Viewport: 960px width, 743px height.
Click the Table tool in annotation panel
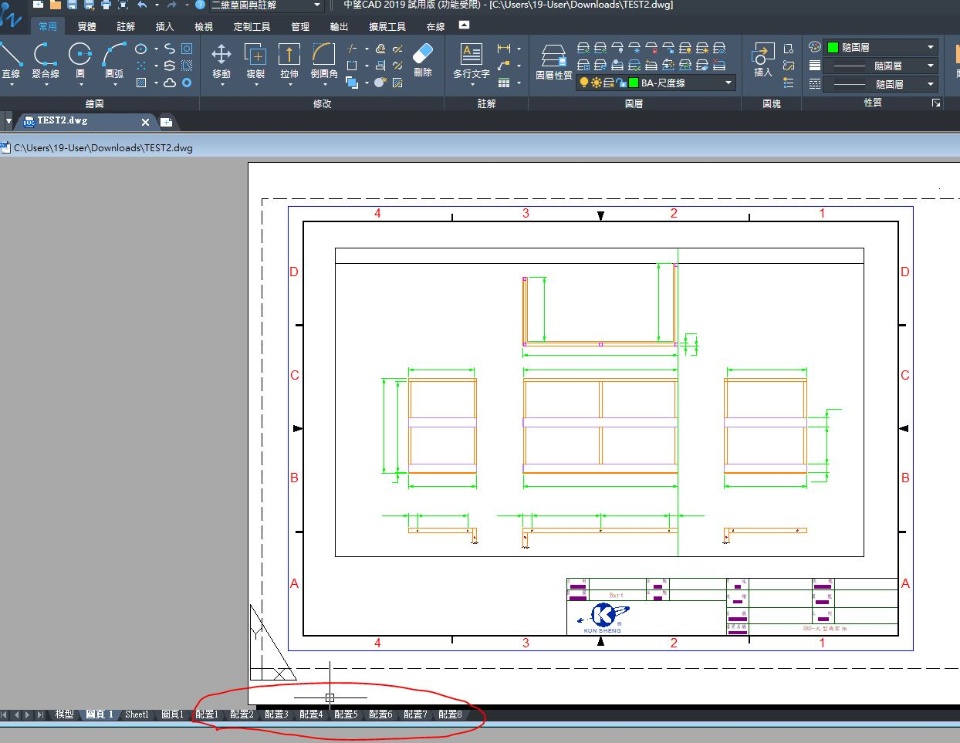[x=504, y=82]
